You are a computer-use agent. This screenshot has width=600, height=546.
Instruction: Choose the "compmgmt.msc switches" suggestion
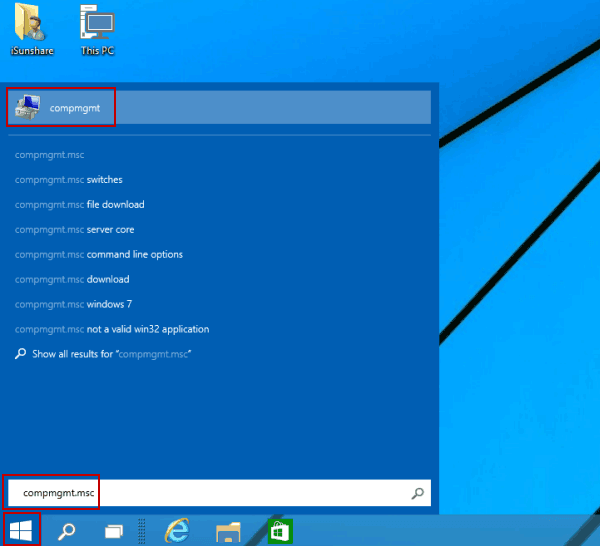tap(68, 180)
